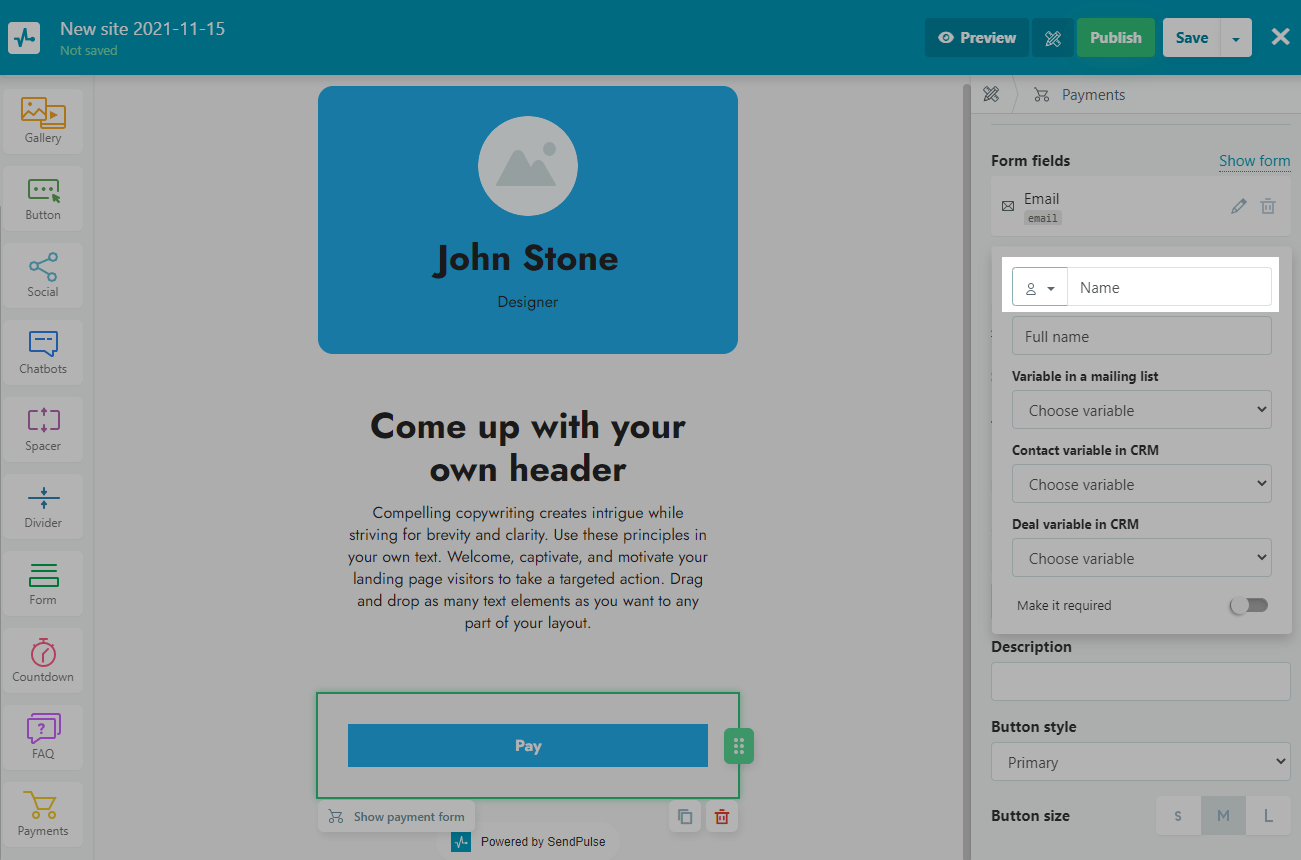Pick the FAQ widget

[x=43, y=737]
